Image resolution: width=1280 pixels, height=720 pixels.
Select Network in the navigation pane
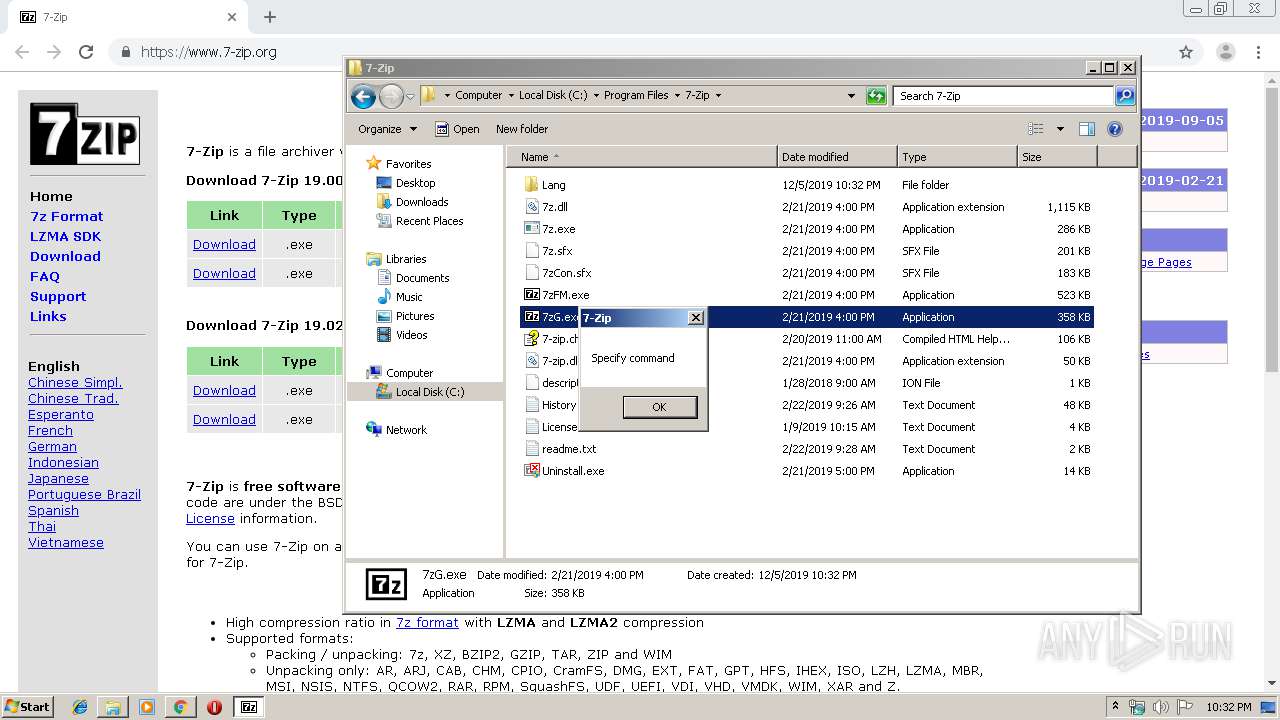[x=406, y=430]
